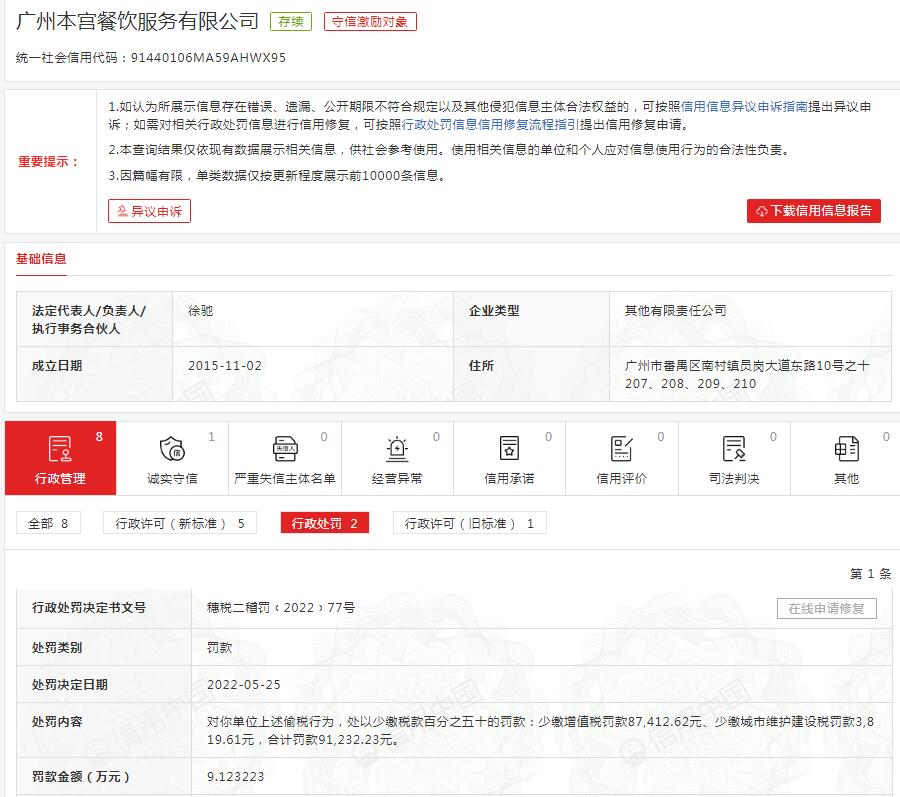Image resolution: width=900 pixels, height=797 pixels.
Task: Click the founding date 2015-11-02
Action: [x=225, y=366]
